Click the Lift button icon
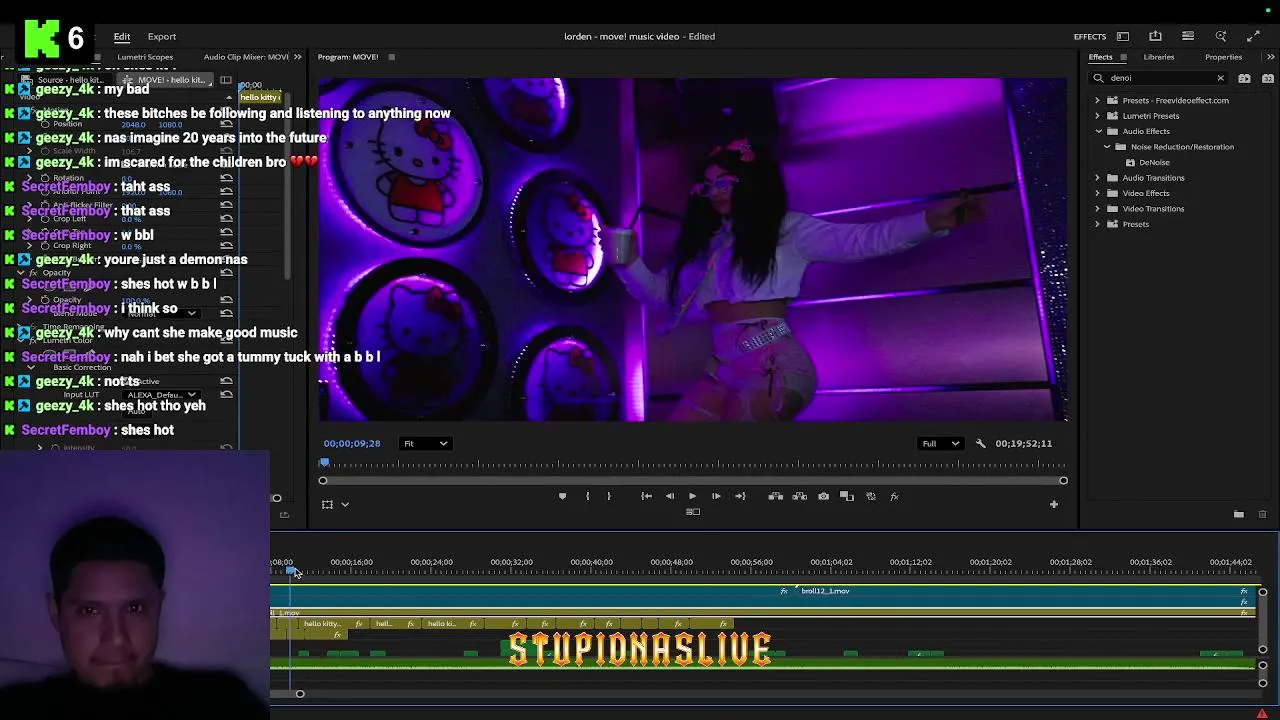1280x720 pixels. tap(775, 496)
